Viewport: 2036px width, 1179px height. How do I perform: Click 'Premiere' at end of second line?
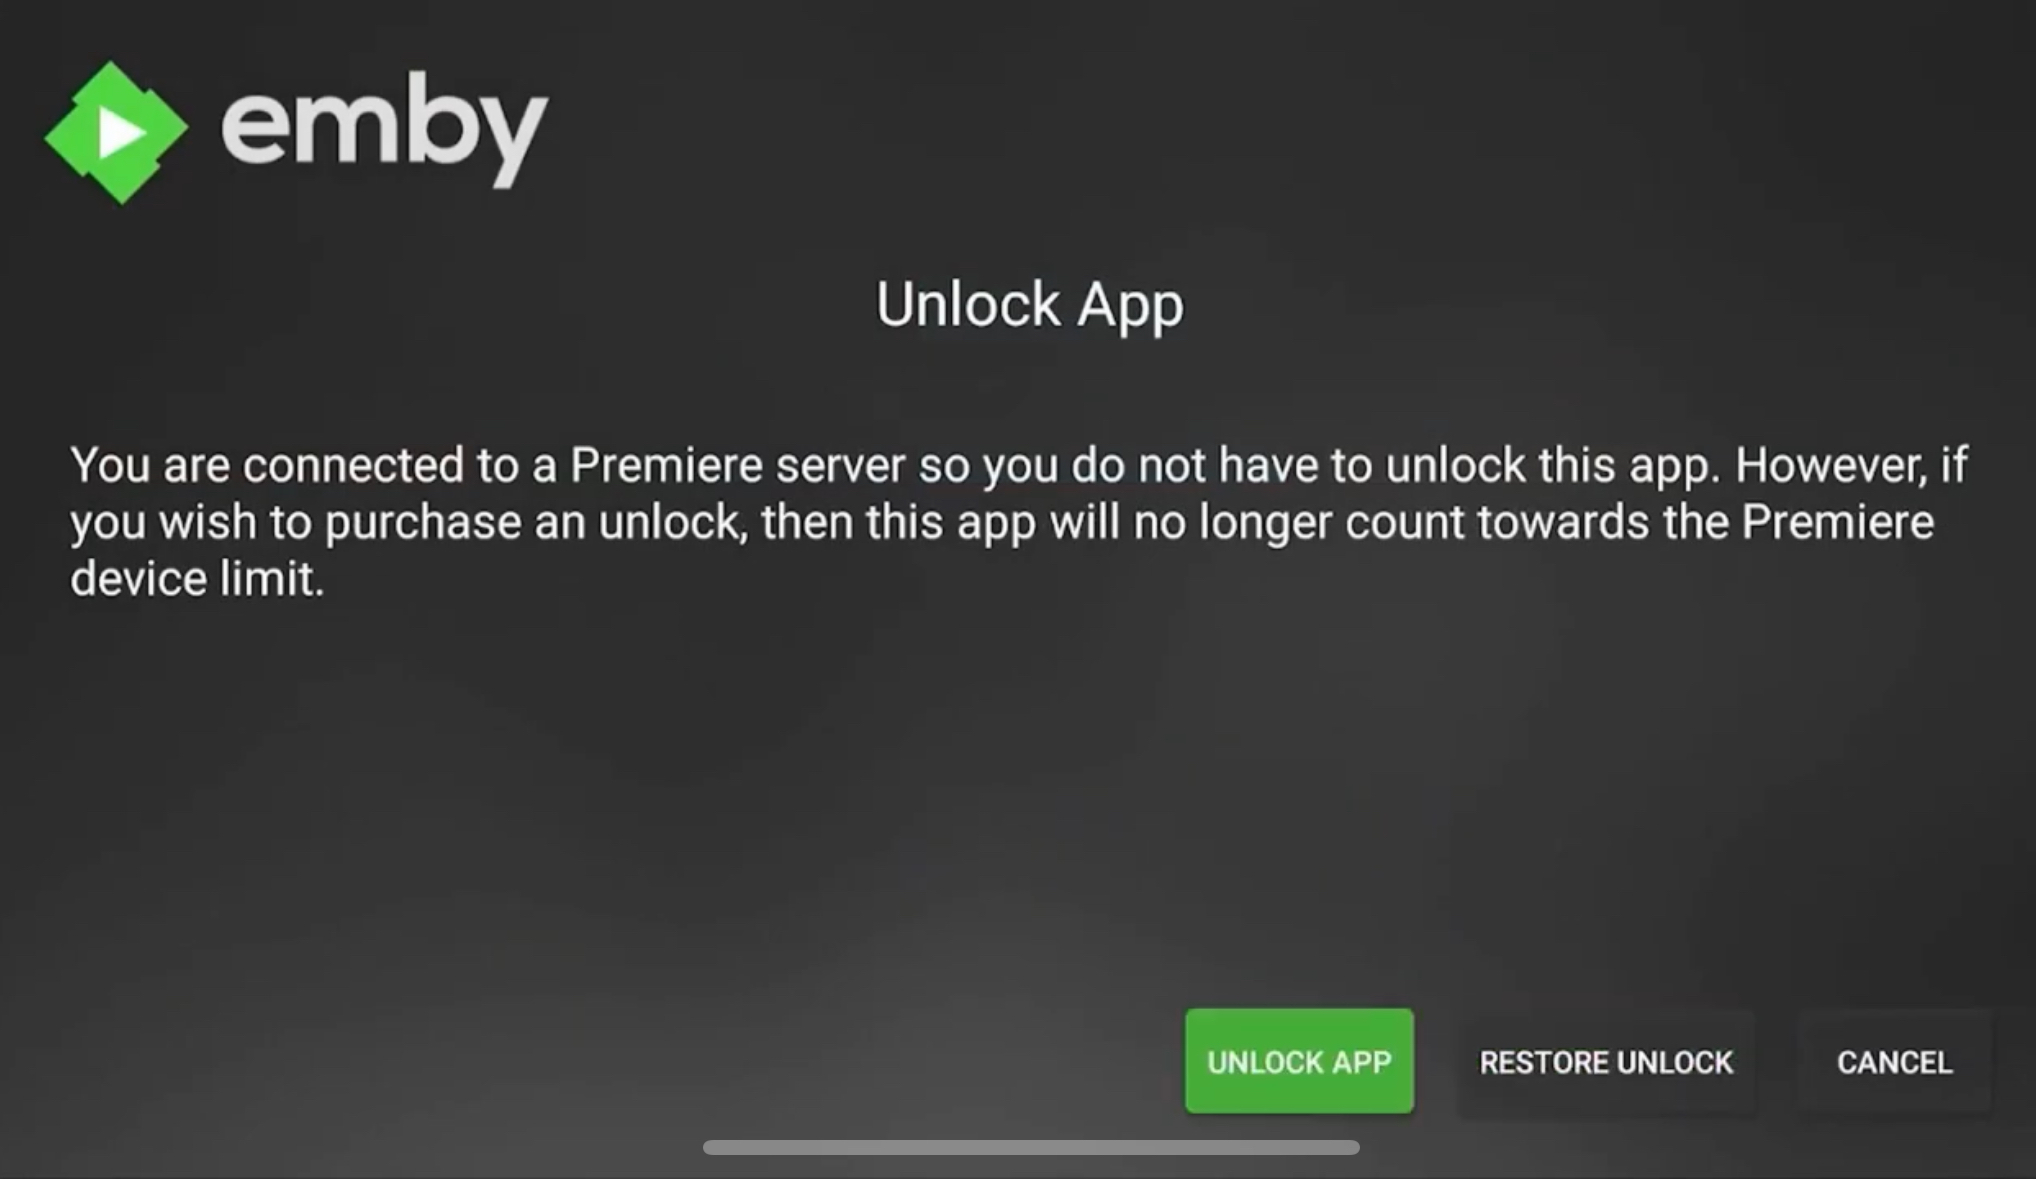tap(1838, 522)
